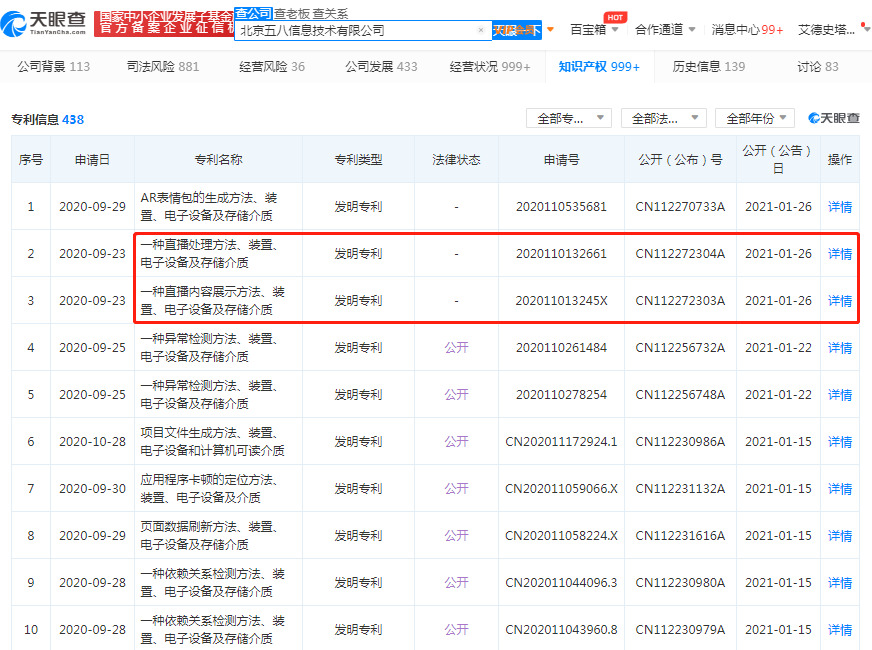Screen dimensions: 872x650
Task: View 详情 for patent CN112256732A
Action: (x=840, y=348)
